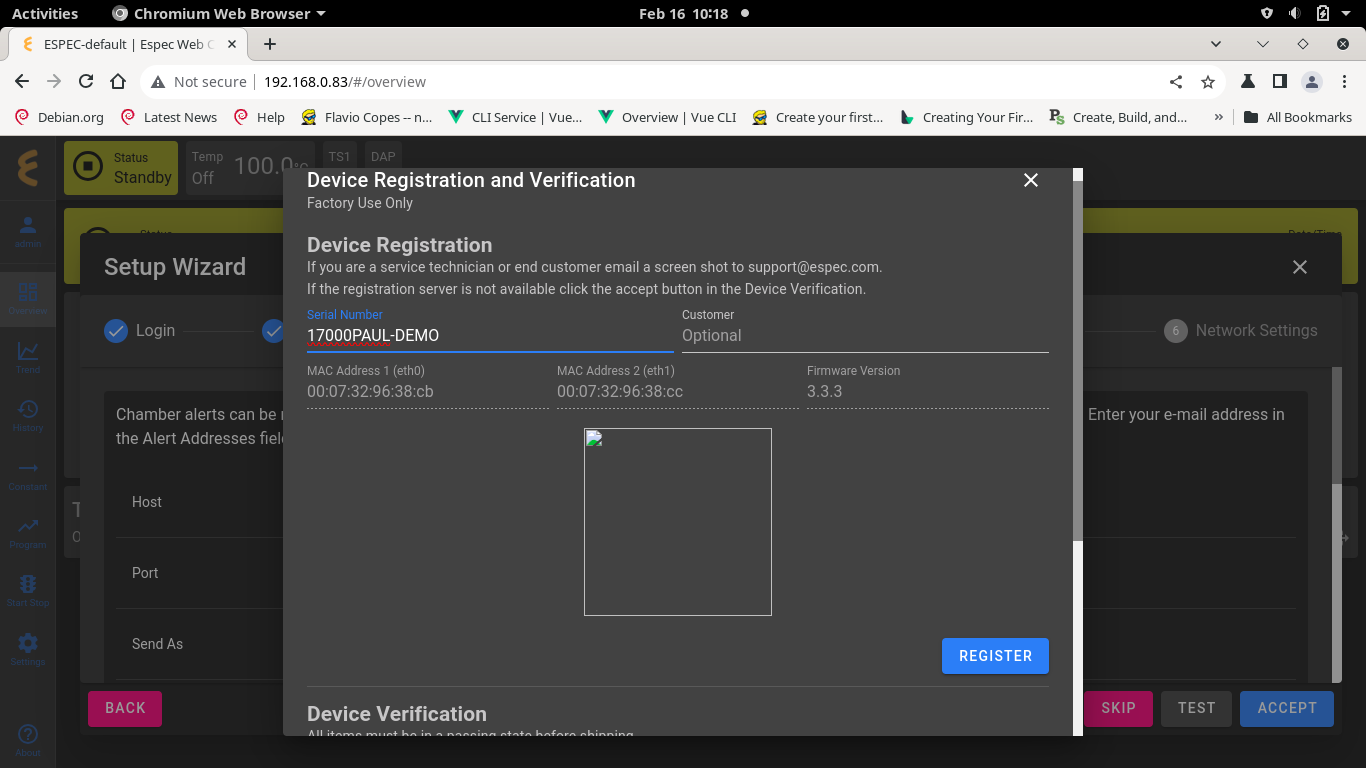This screenshot has height=768, width=1366.
Task: Click the SKIP button
Action: pos(1118,708)
